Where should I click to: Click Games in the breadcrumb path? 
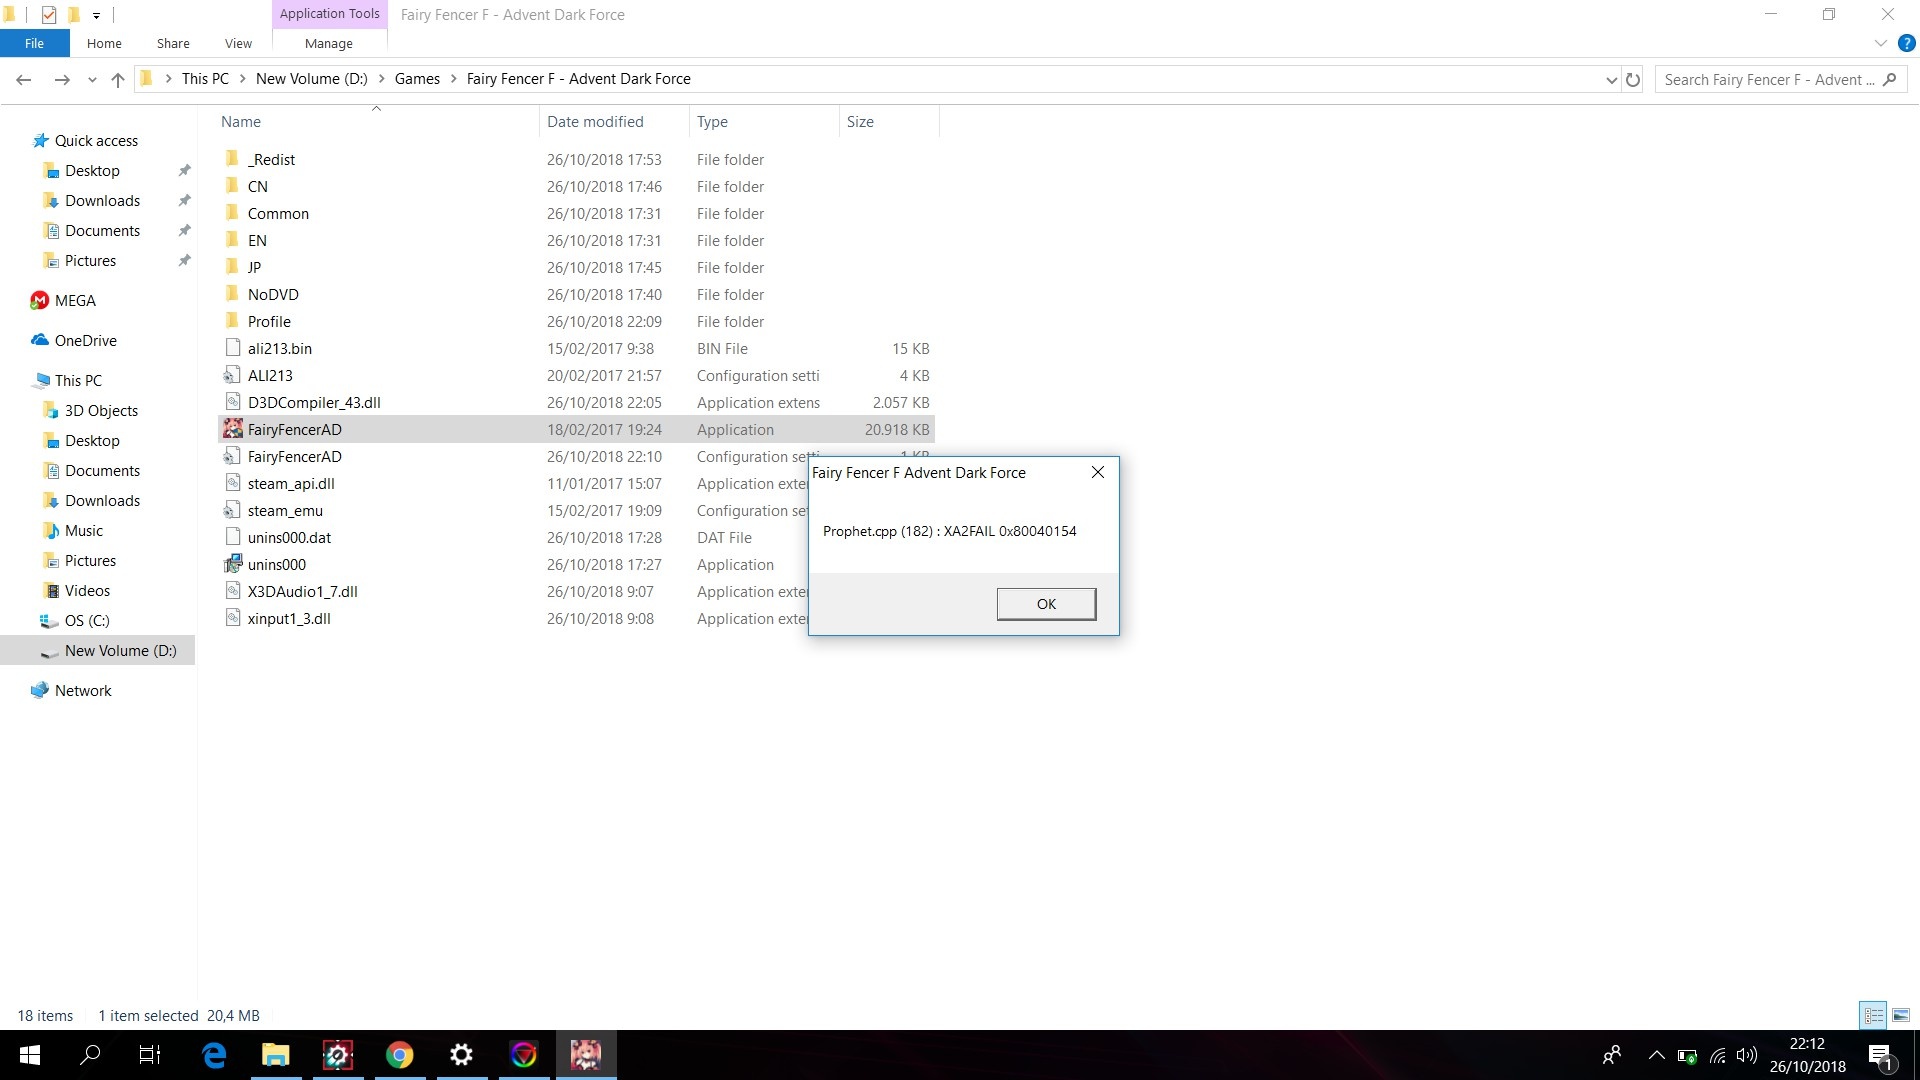(417, 79)
